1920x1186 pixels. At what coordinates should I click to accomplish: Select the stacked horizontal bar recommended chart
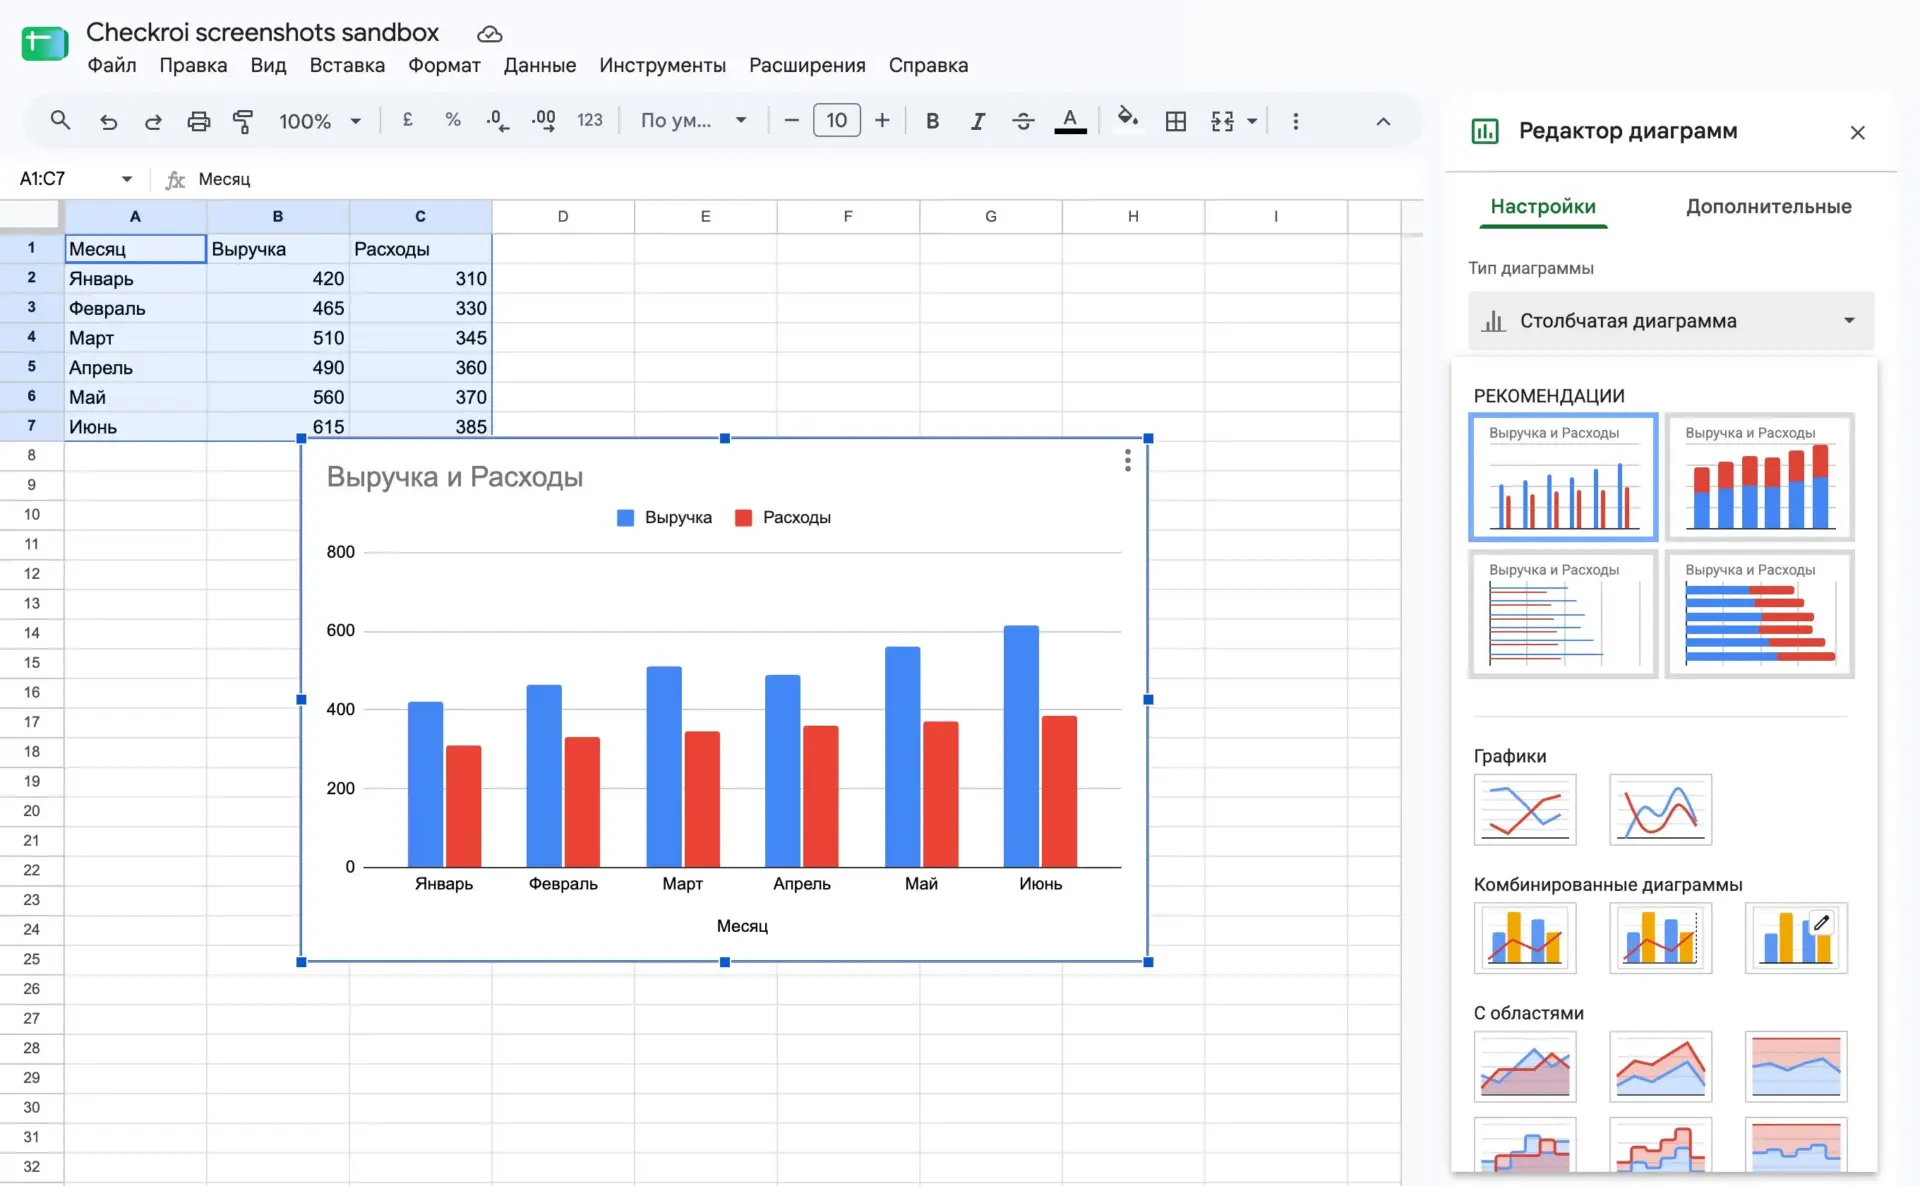tap(1759, 614)
